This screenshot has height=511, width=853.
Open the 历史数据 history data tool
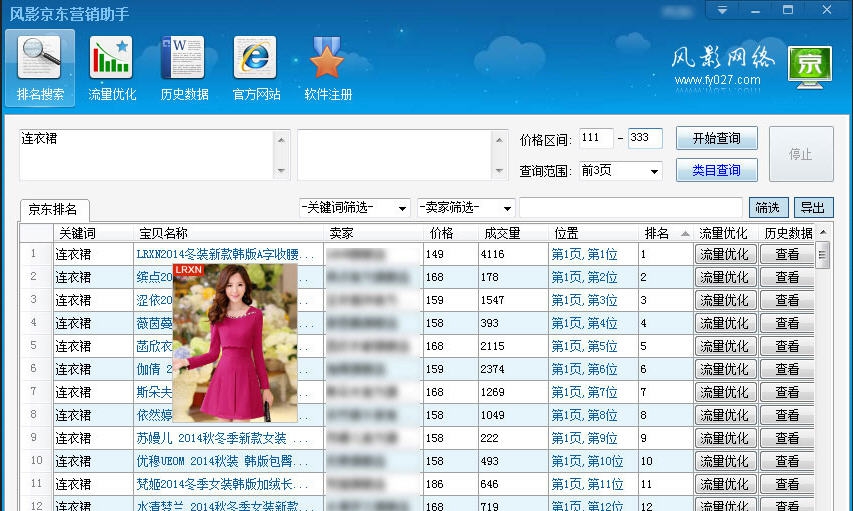(184, 69)
